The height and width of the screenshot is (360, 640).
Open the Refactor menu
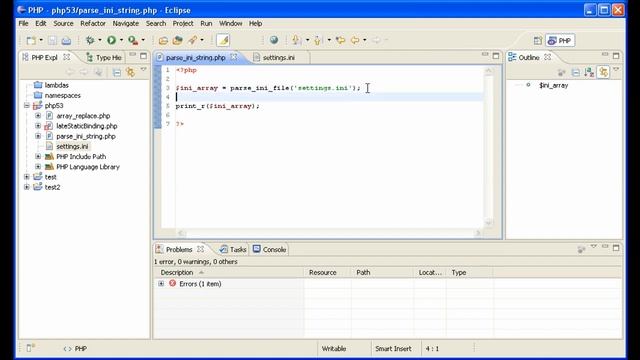click(93, 24)
